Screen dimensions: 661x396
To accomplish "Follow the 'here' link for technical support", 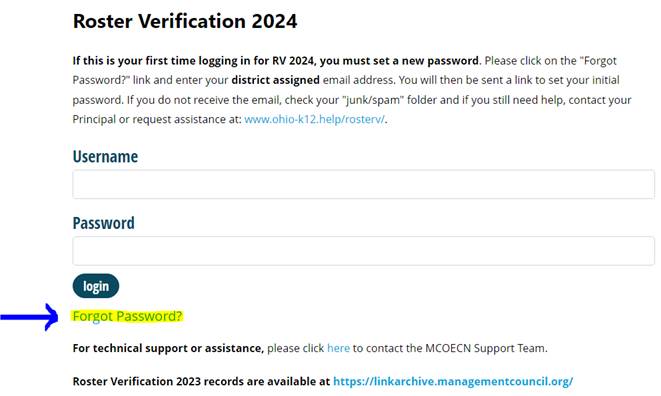I will click(x=339, y=348).
